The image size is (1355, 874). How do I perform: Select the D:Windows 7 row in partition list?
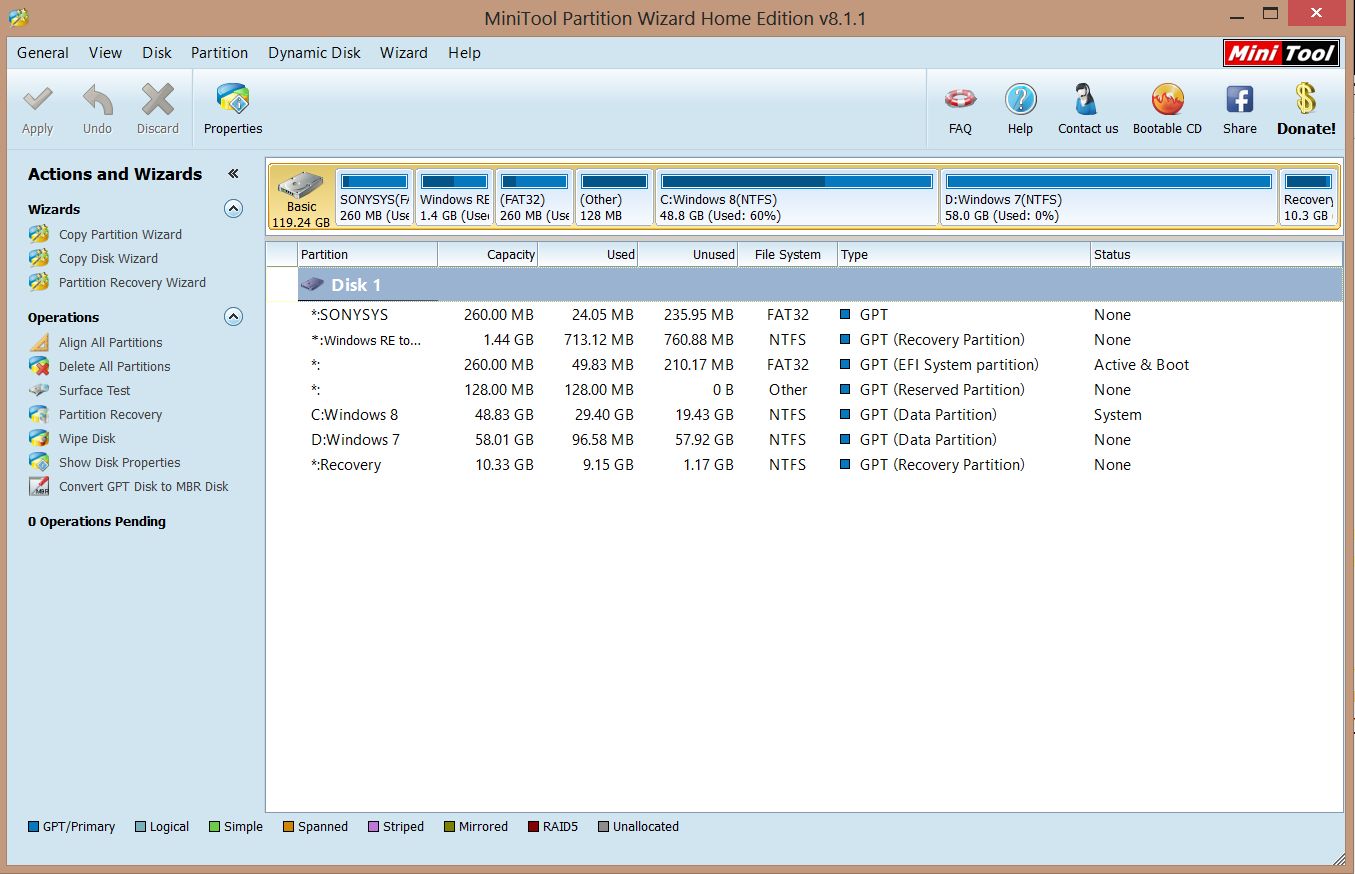pos(355,440)
